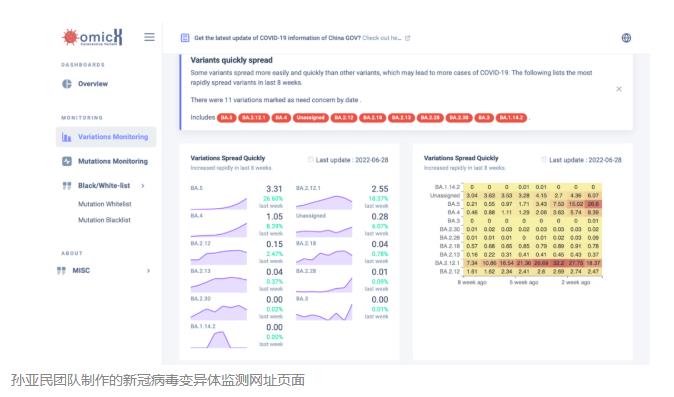
Task: Dismiss the 'Variants quickly spread' alert
Action: (x=619, y=89)
